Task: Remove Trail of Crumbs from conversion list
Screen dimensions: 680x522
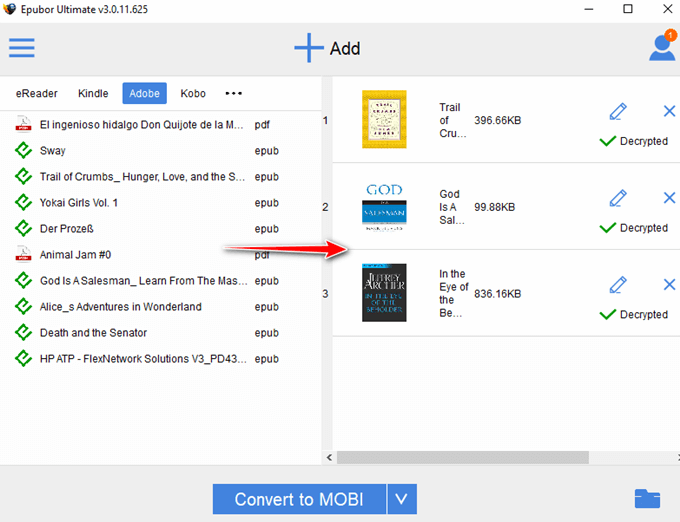Action: (669, 111)
